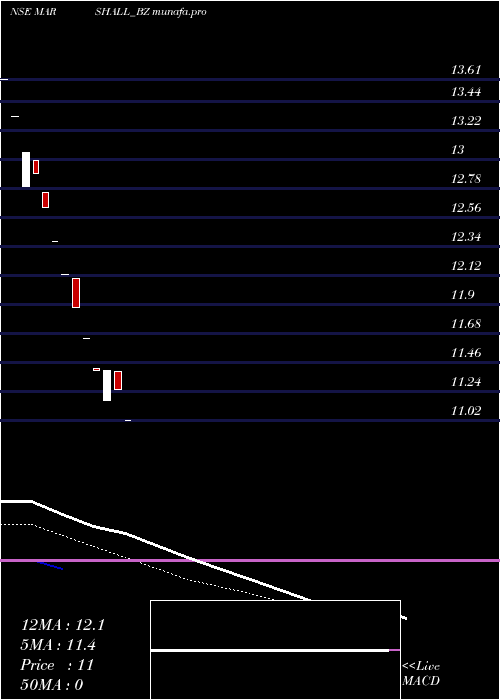Image resolution: width=500 pixels, height=700 pixels.
Task: Click the 13 price level label
Action: (x=458, y=150)
